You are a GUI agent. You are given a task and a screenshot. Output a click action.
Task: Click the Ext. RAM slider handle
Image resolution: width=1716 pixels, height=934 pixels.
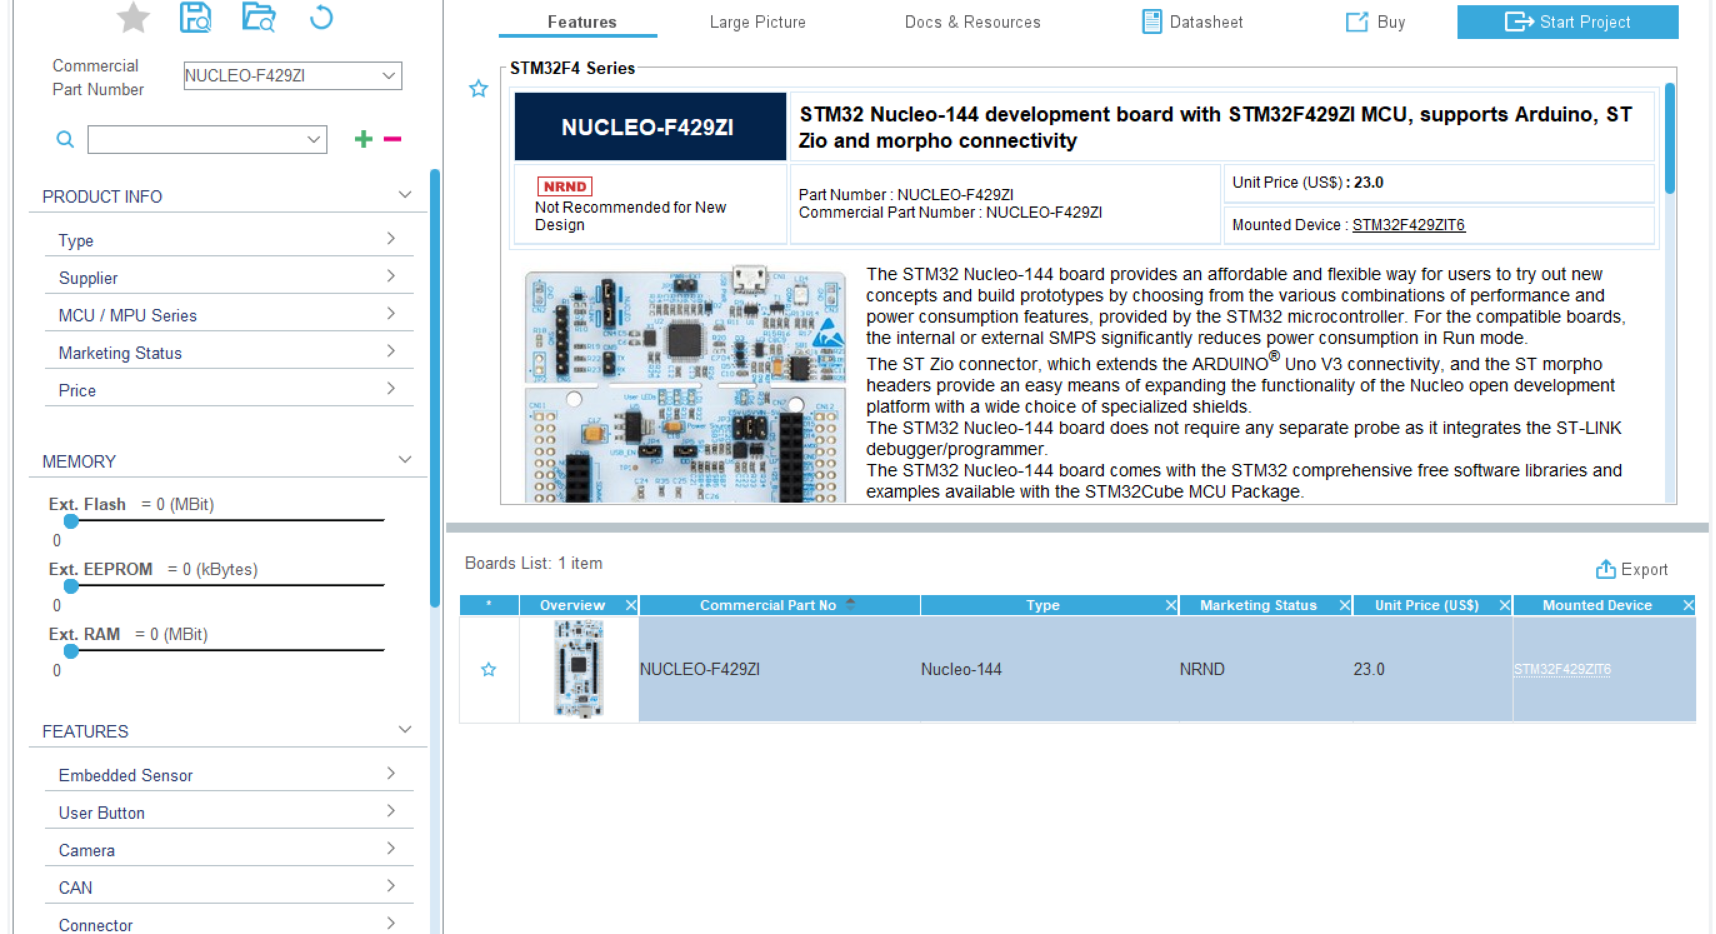71,651
